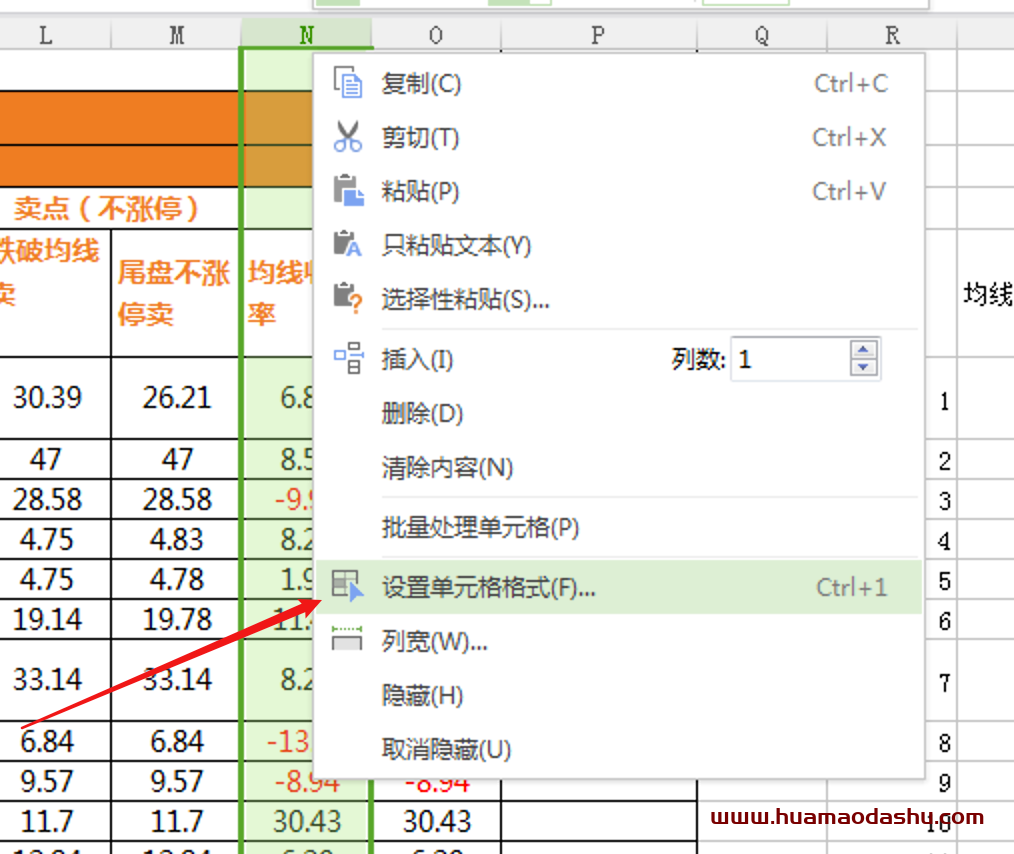The image size is (1014, 854).
Task: Select 只粘贴文本(Y) menu entry
Action: (618, 245)
